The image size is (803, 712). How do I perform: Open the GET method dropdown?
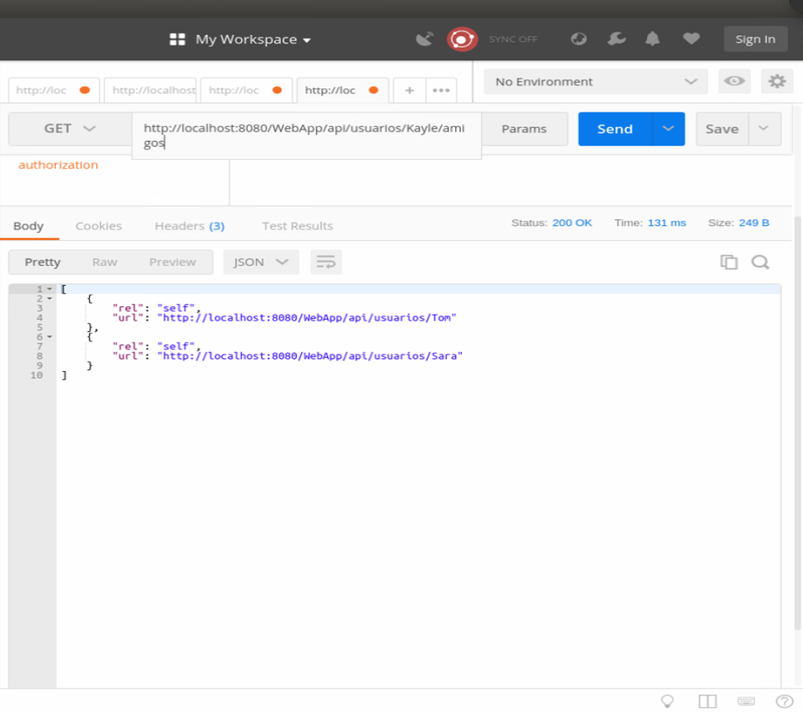(x=70, y=129)
